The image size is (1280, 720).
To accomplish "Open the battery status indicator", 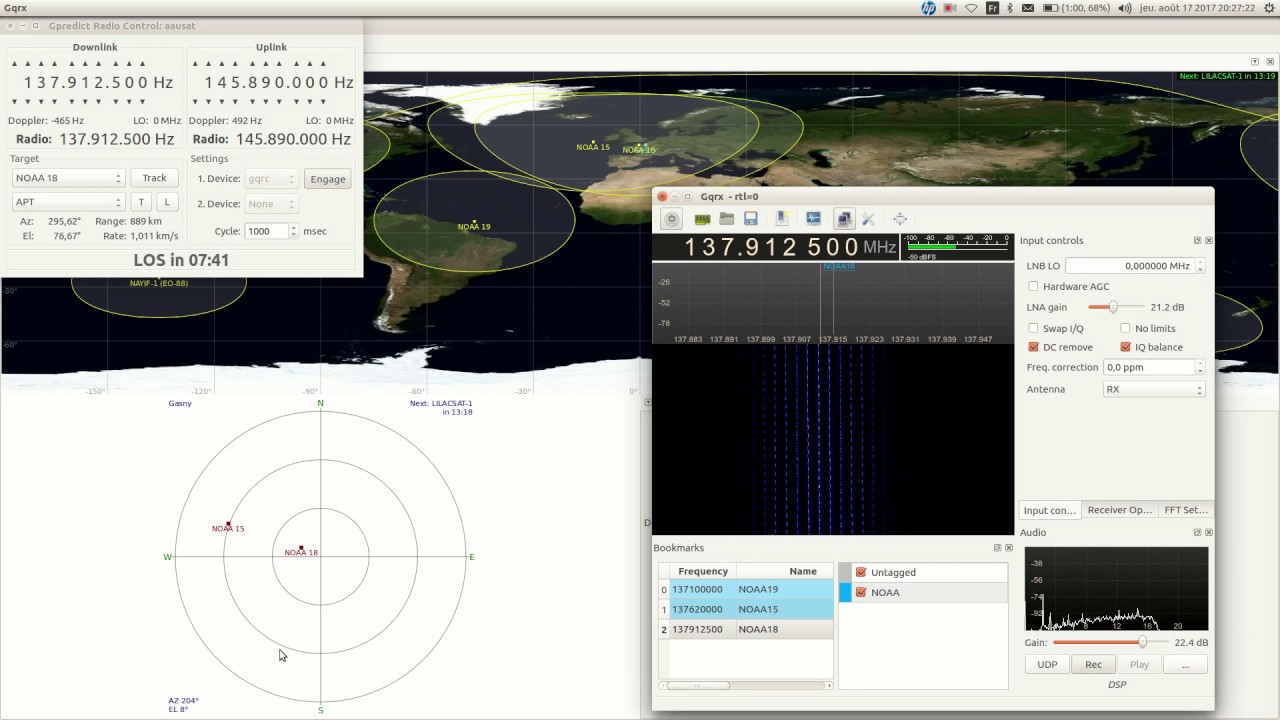I will pyautogui.click(x=1077, y=8).
